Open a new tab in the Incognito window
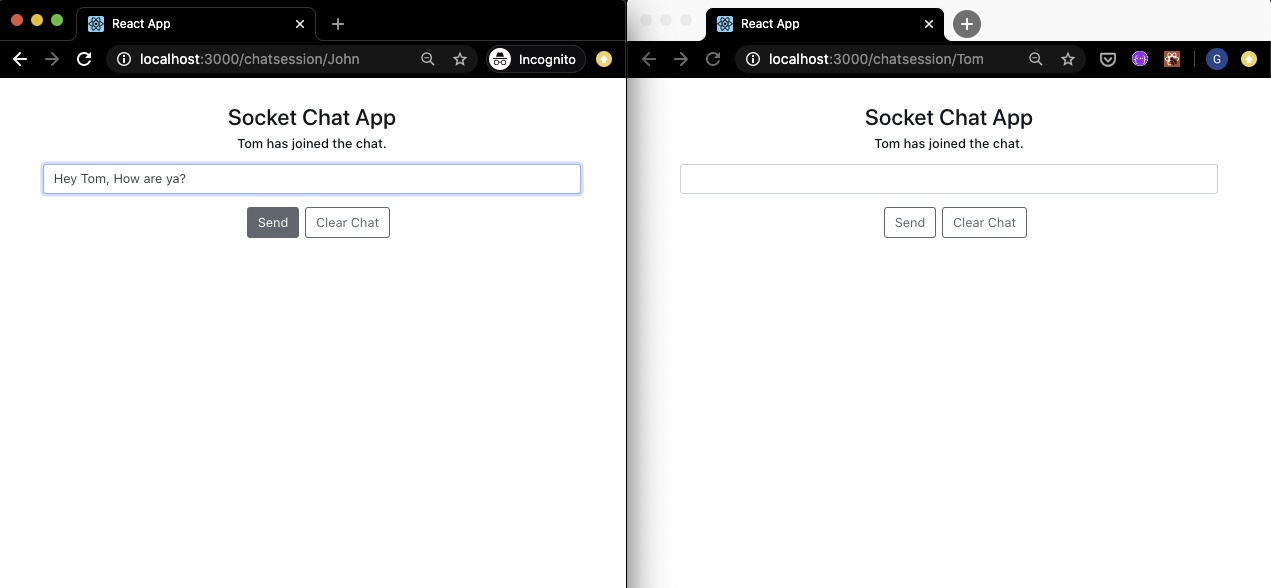The width and height of the screenshot is (1271, 588). point(338,24)
